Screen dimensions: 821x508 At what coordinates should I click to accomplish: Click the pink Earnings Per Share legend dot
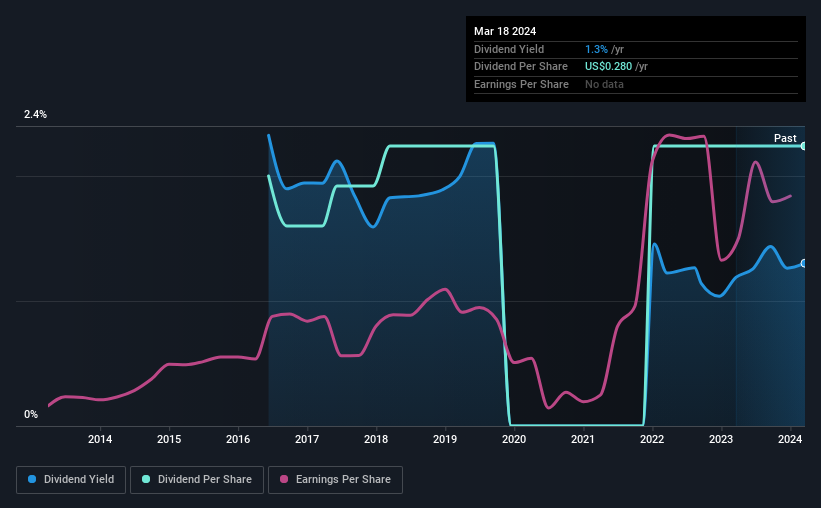tap(284, 479)
